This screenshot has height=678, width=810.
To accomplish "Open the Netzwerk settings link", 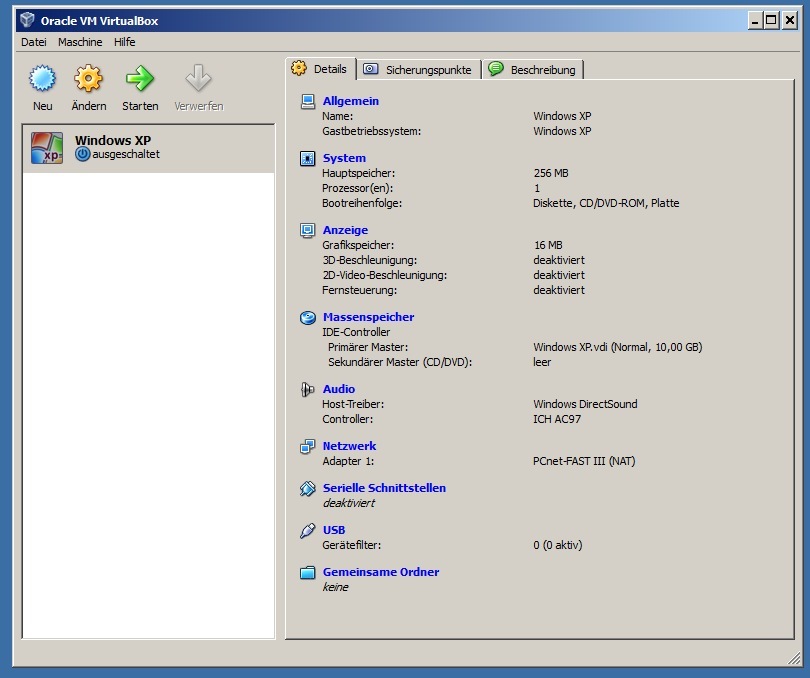I will point(349,446).
